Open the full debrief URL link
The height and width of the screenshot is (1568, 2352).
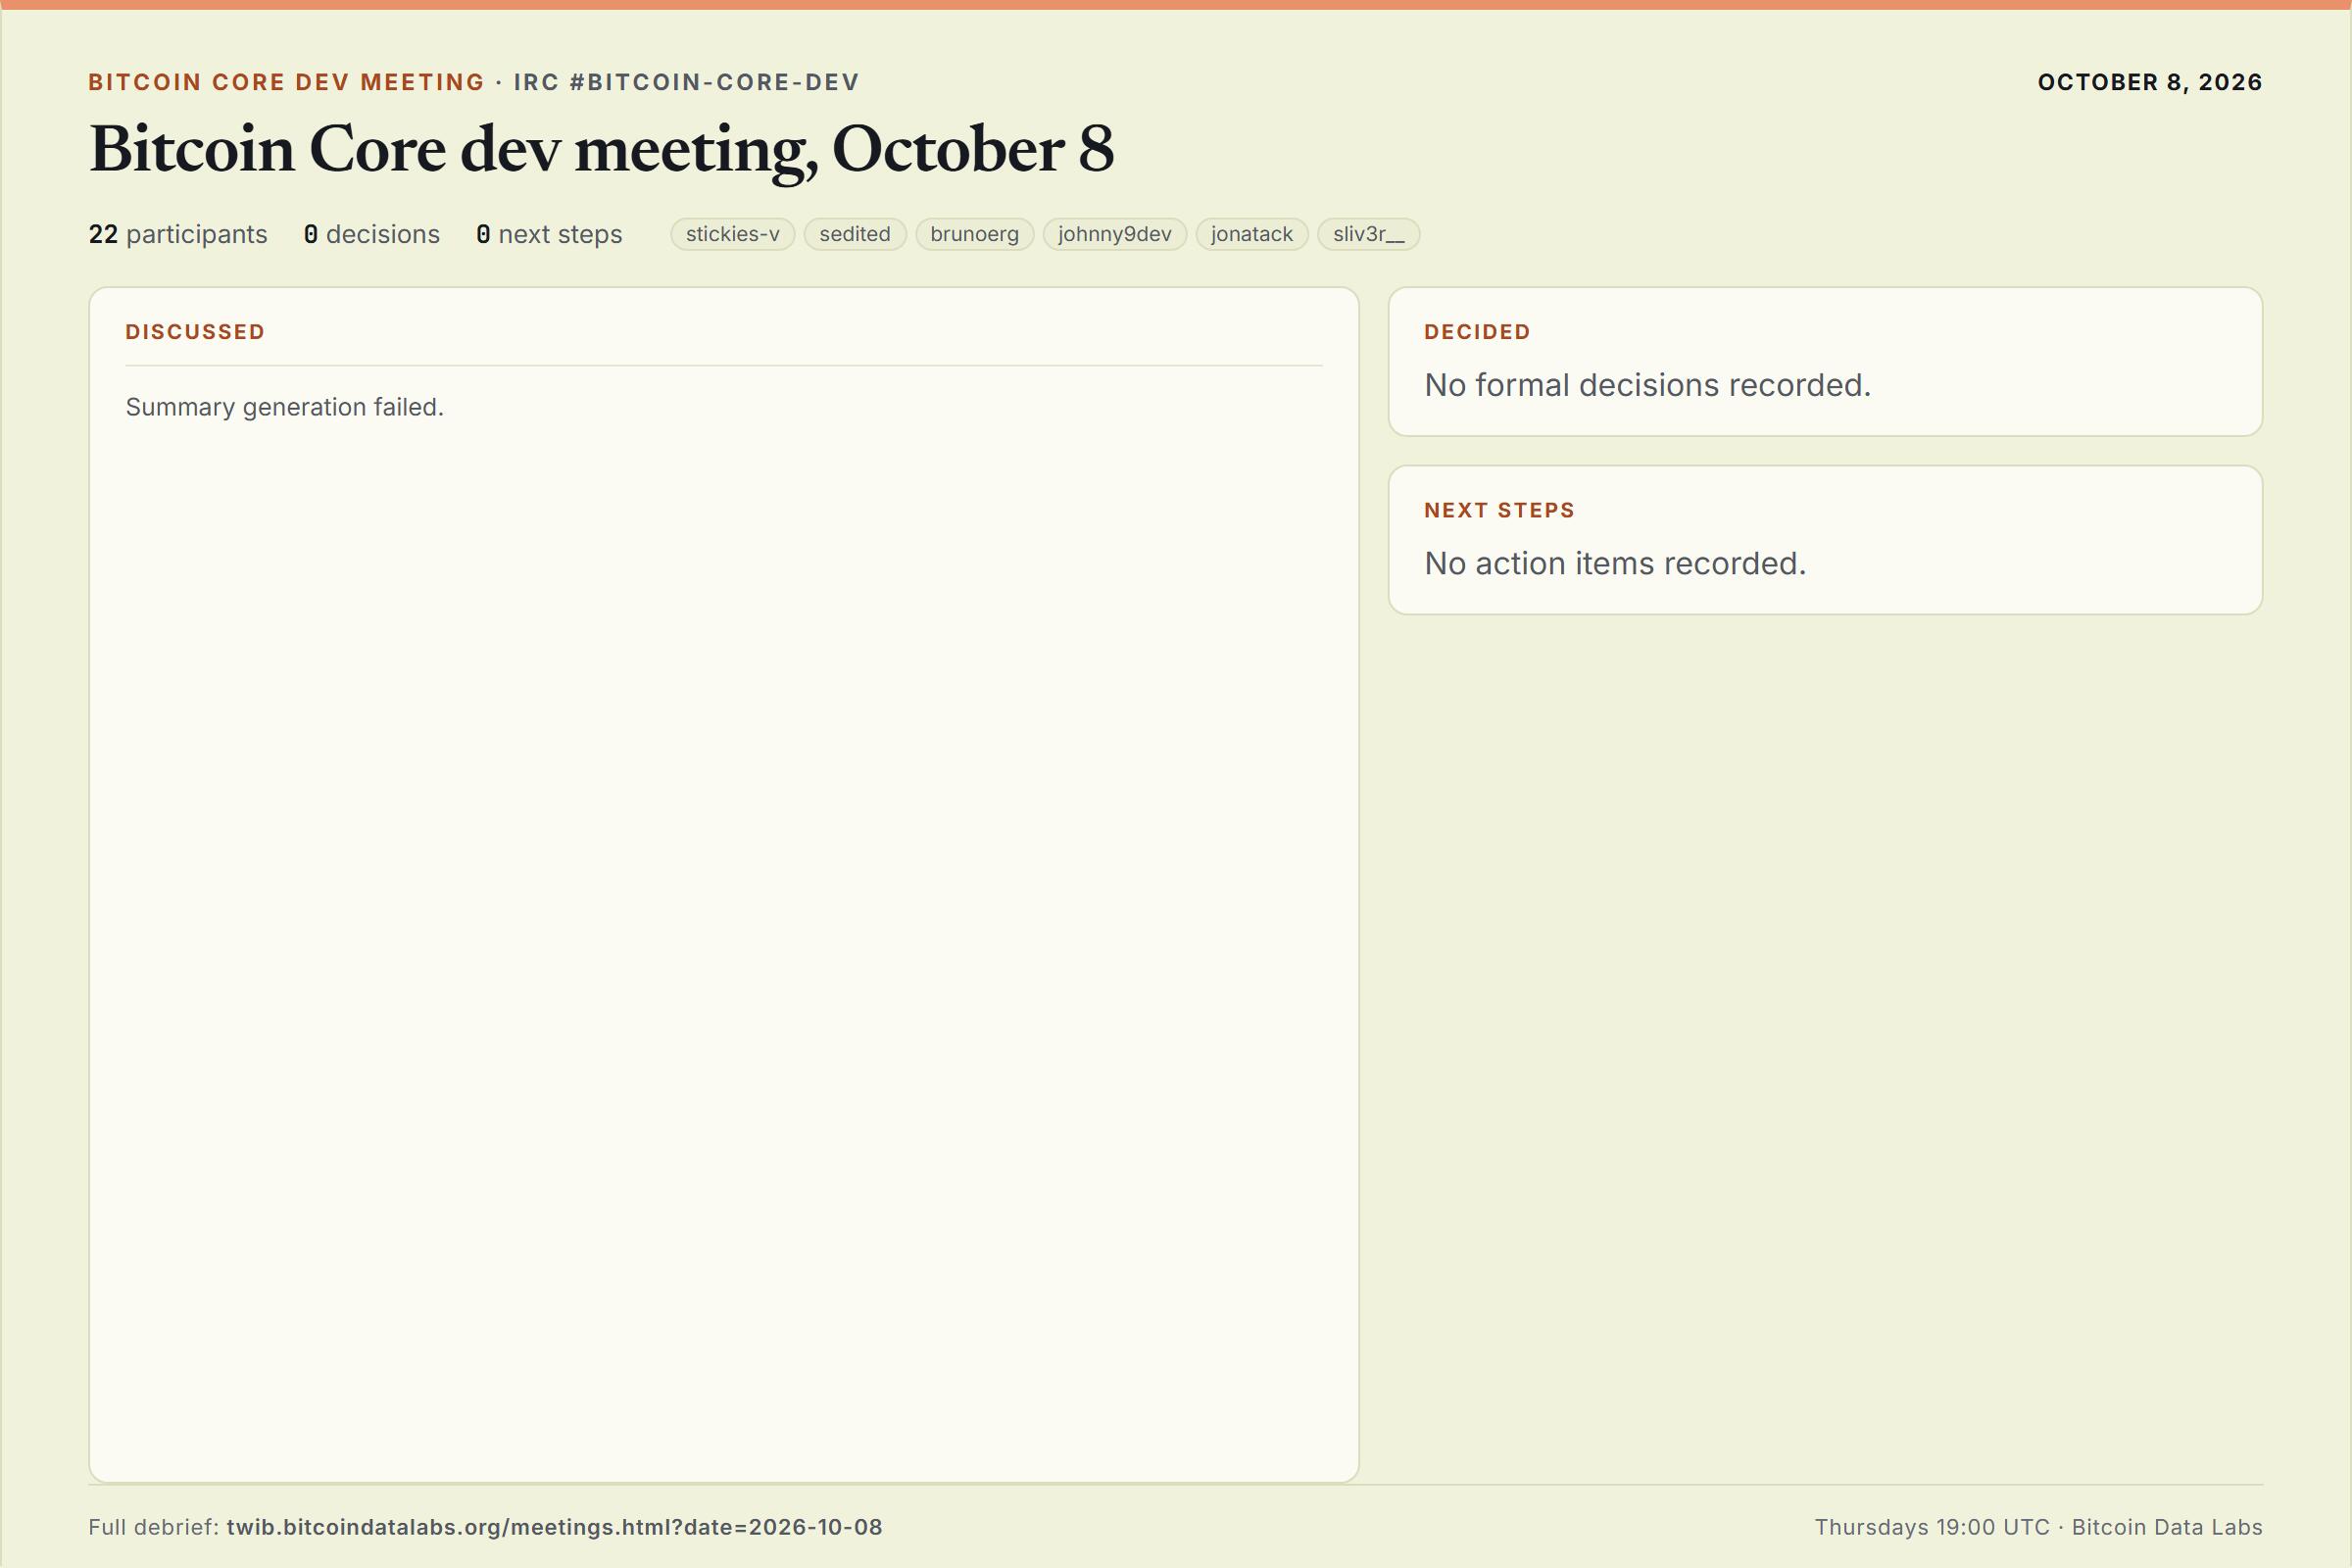point(554,1527)
